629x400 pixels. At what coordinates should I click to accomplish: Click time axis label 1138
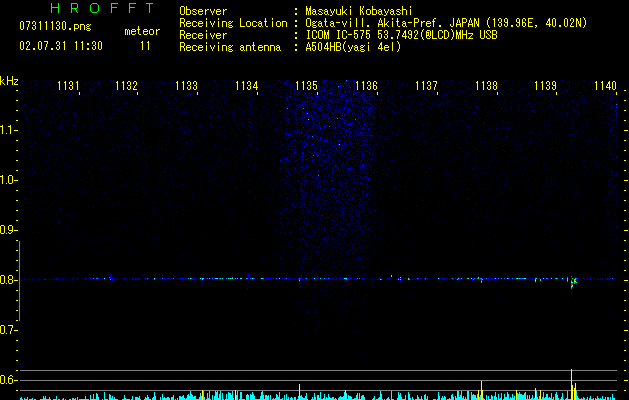486,86
